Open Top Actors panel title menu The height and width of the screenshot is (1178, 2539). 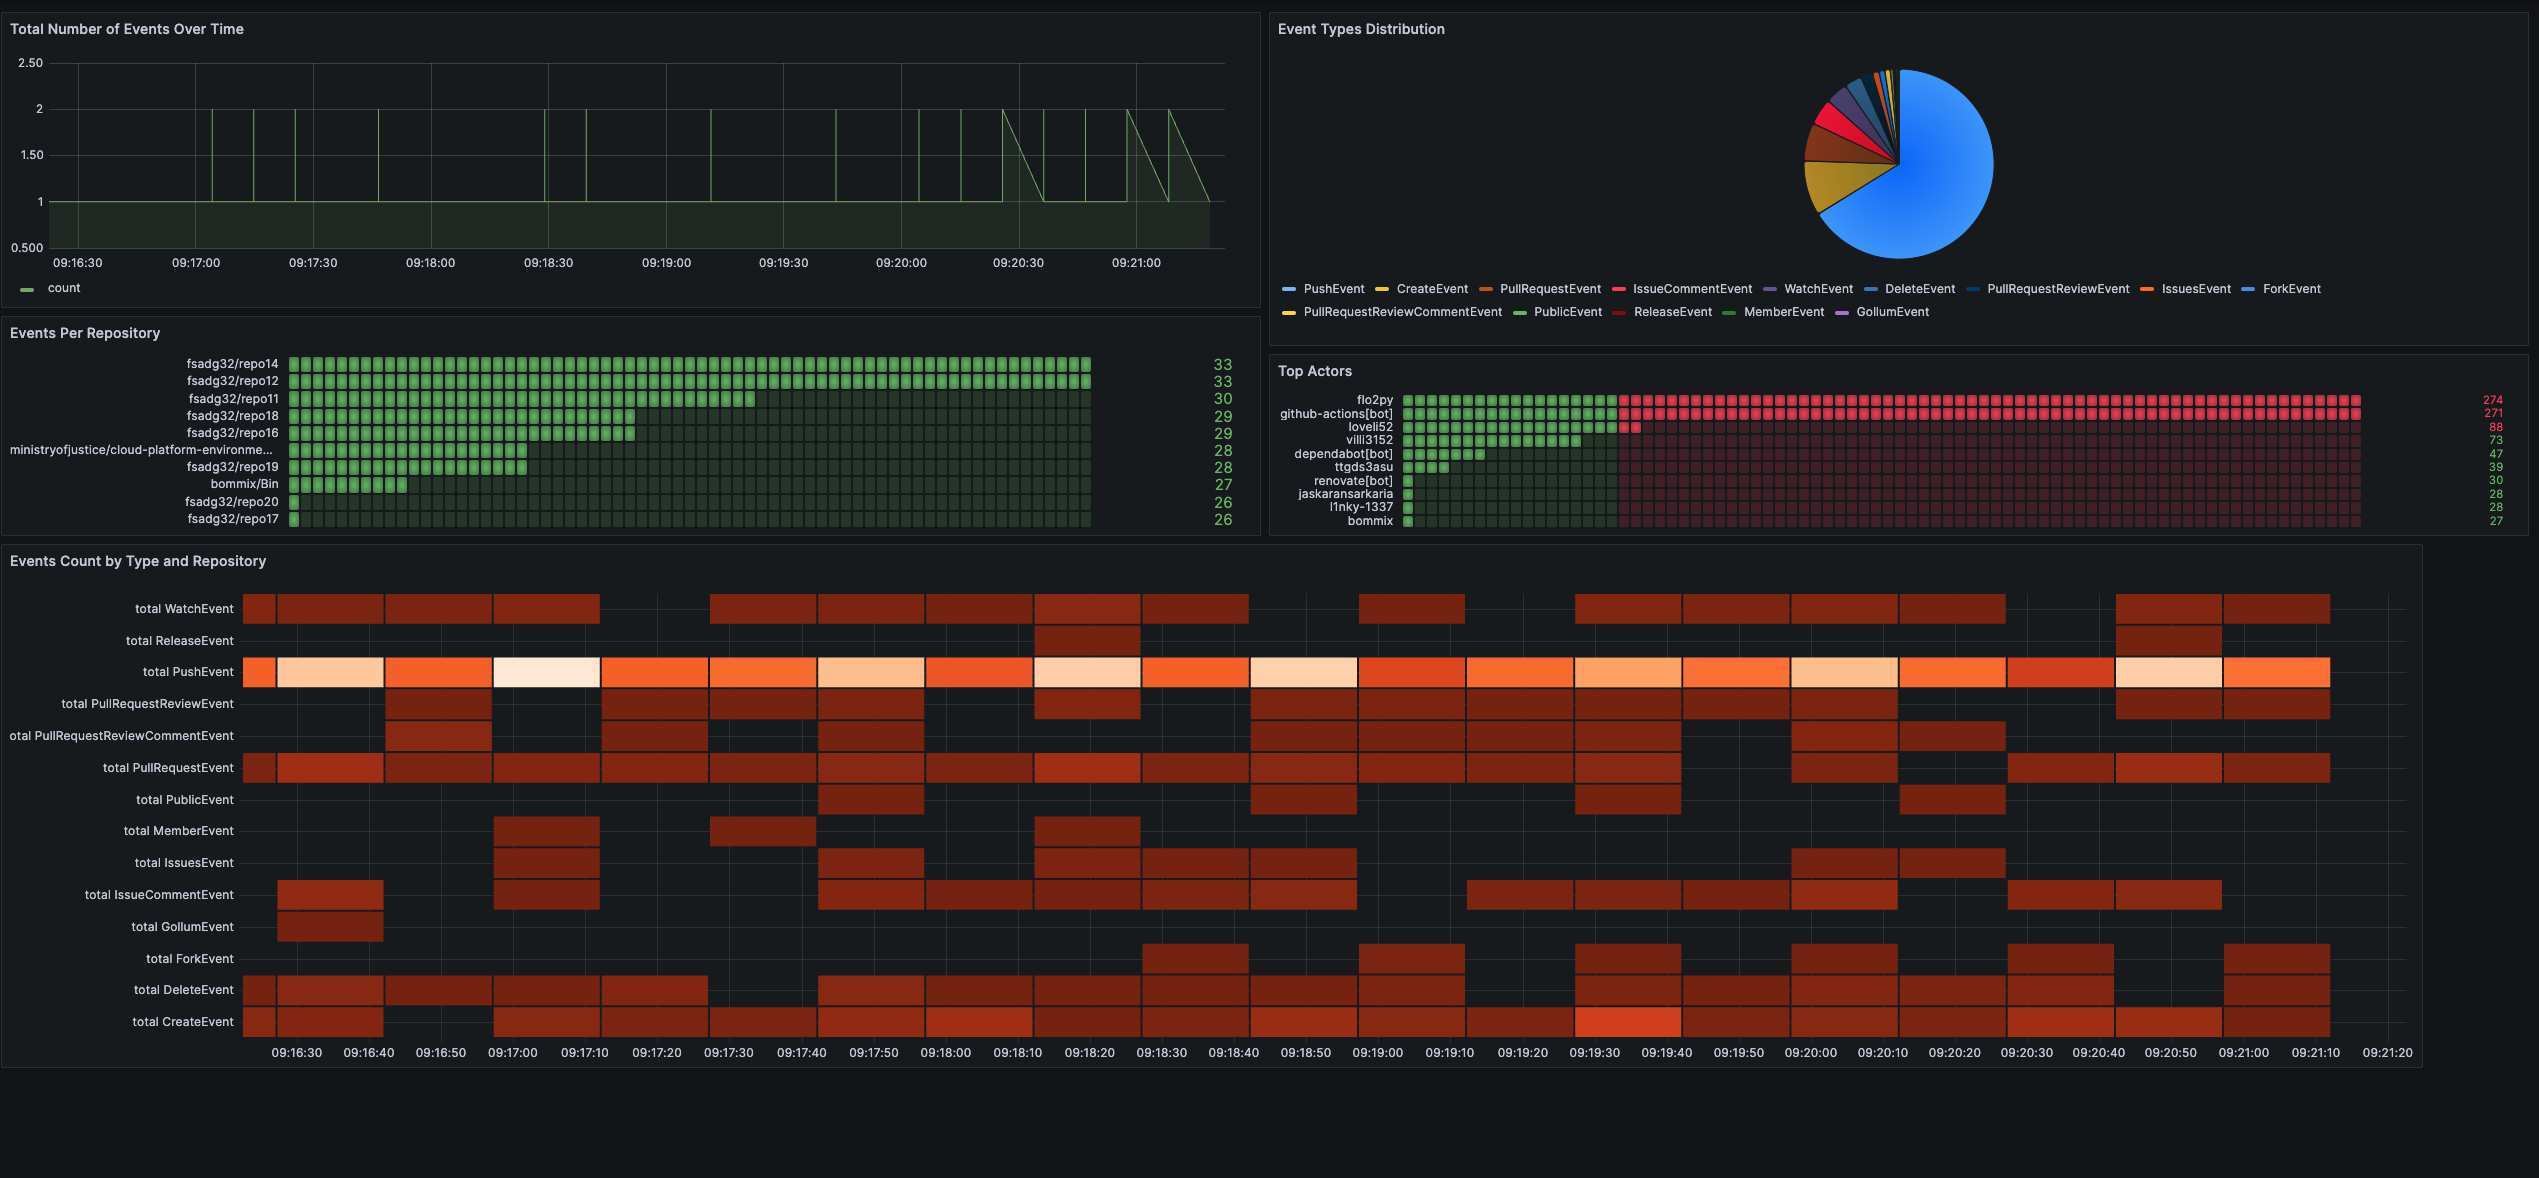pos(1314,371)
